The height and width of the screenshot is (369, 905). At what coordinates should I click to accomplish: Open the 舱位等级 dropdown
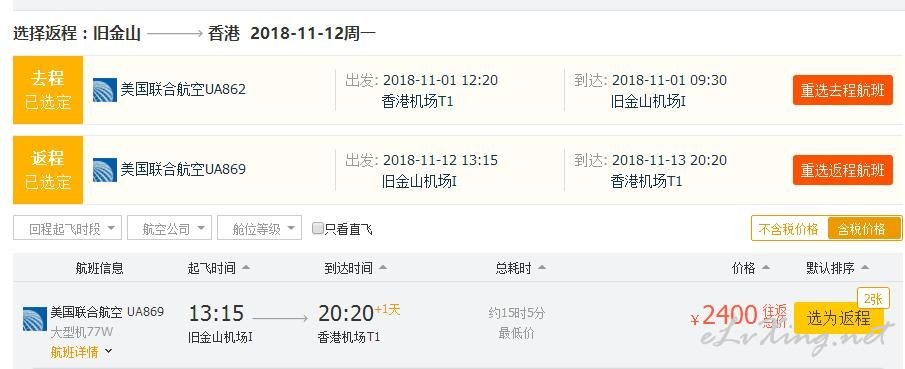click(260, 228)
